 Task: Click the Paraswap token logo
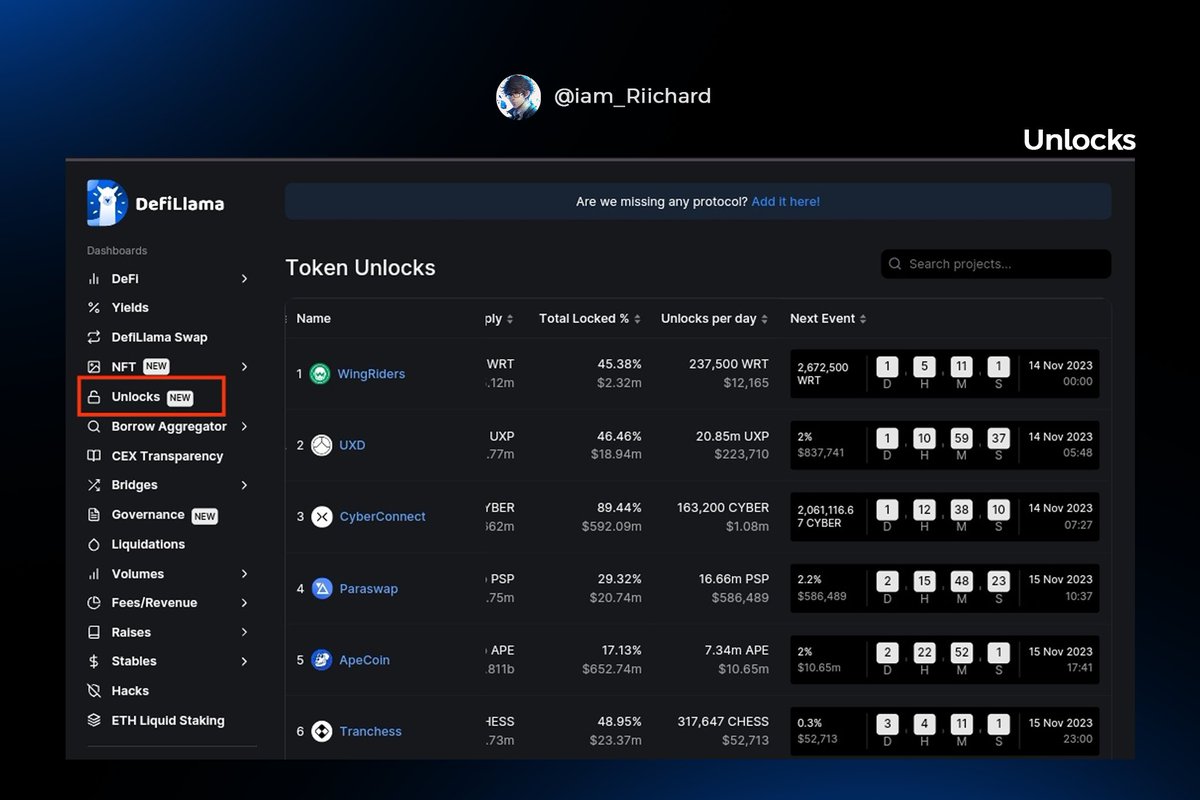point(322,589)
